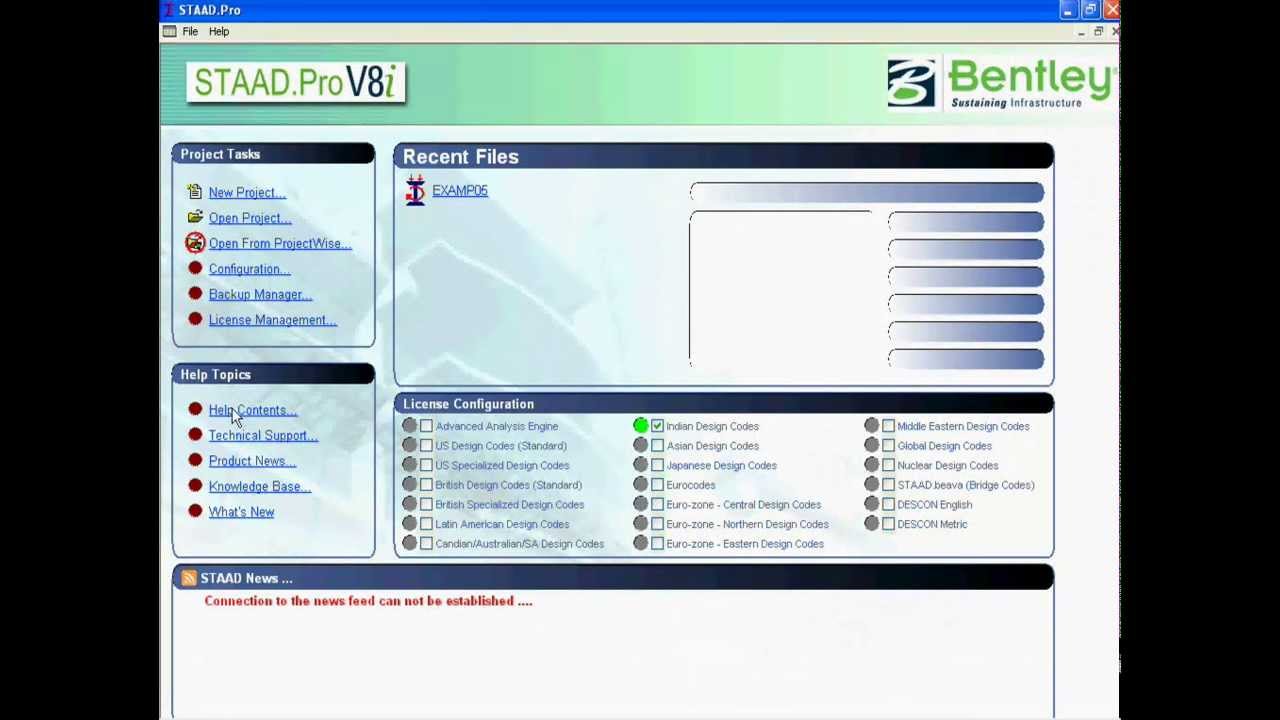The width and height of the screenshot is (1280, 720).
Task: Click the red bullet beside Configuration
Action: pyautogui.click(x=195, y=268)
